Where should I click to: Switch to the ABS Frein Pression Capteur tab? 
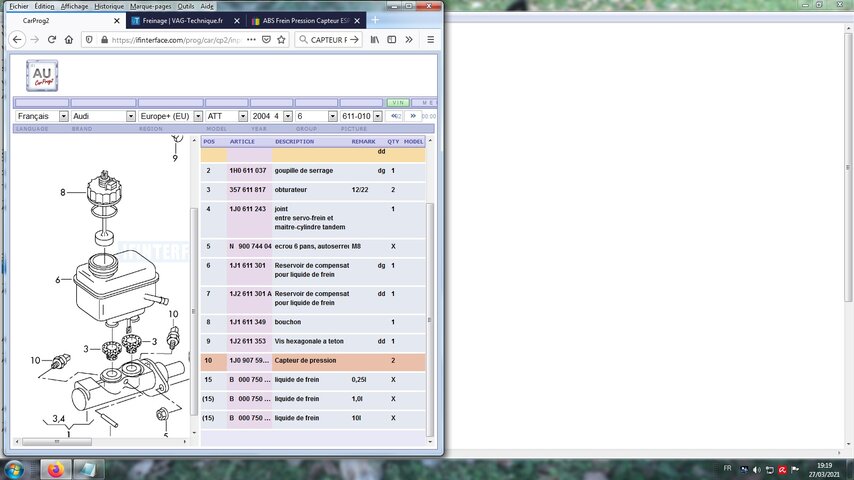point(306,21)
